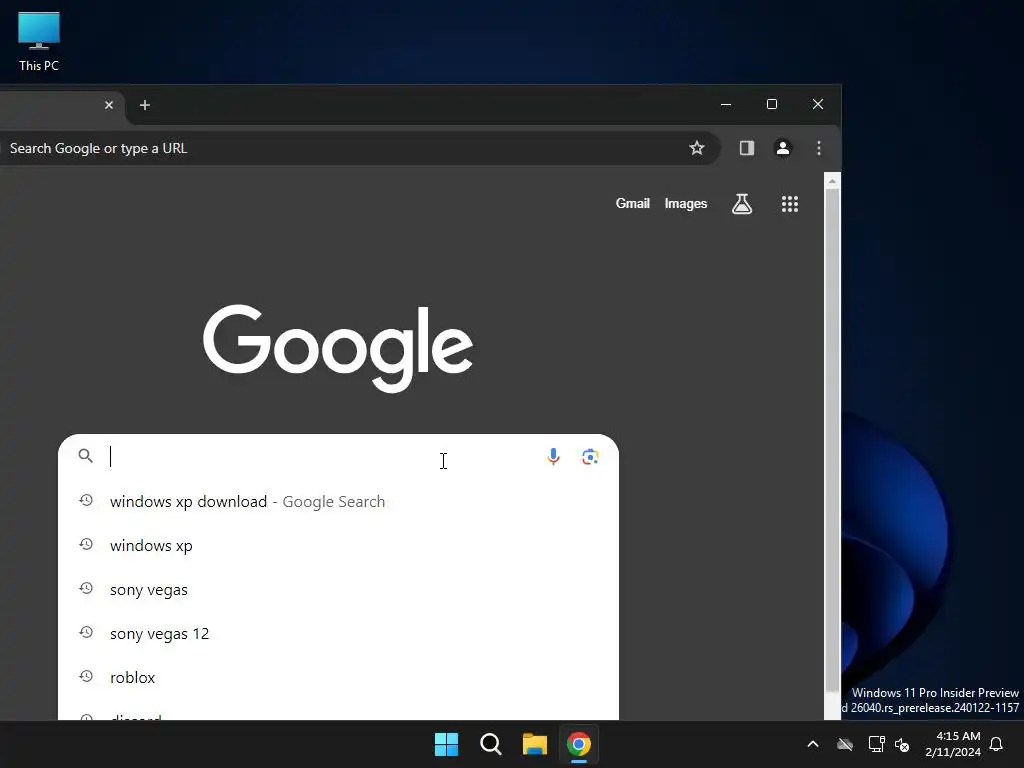Viewport: 1024px width, 768px height.
Task: Click the Google search magnifier icon
Action: [86, 456]
